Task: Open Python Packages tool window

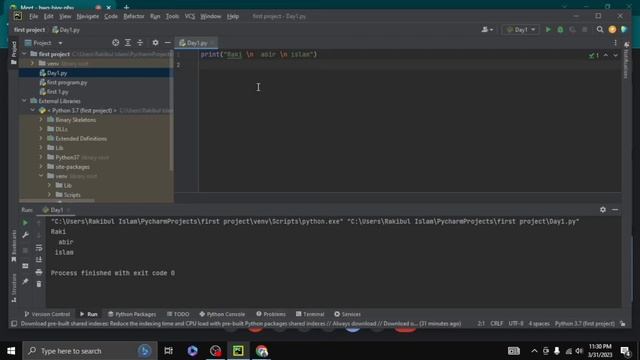Action: 132,314
